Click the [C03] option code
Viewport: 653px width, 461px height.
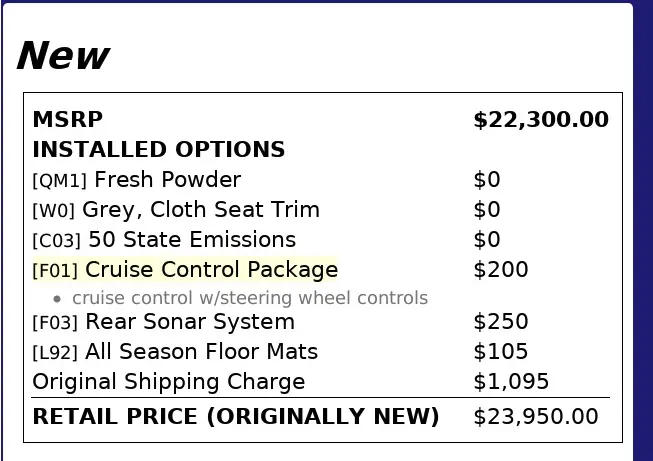point(57,241)
